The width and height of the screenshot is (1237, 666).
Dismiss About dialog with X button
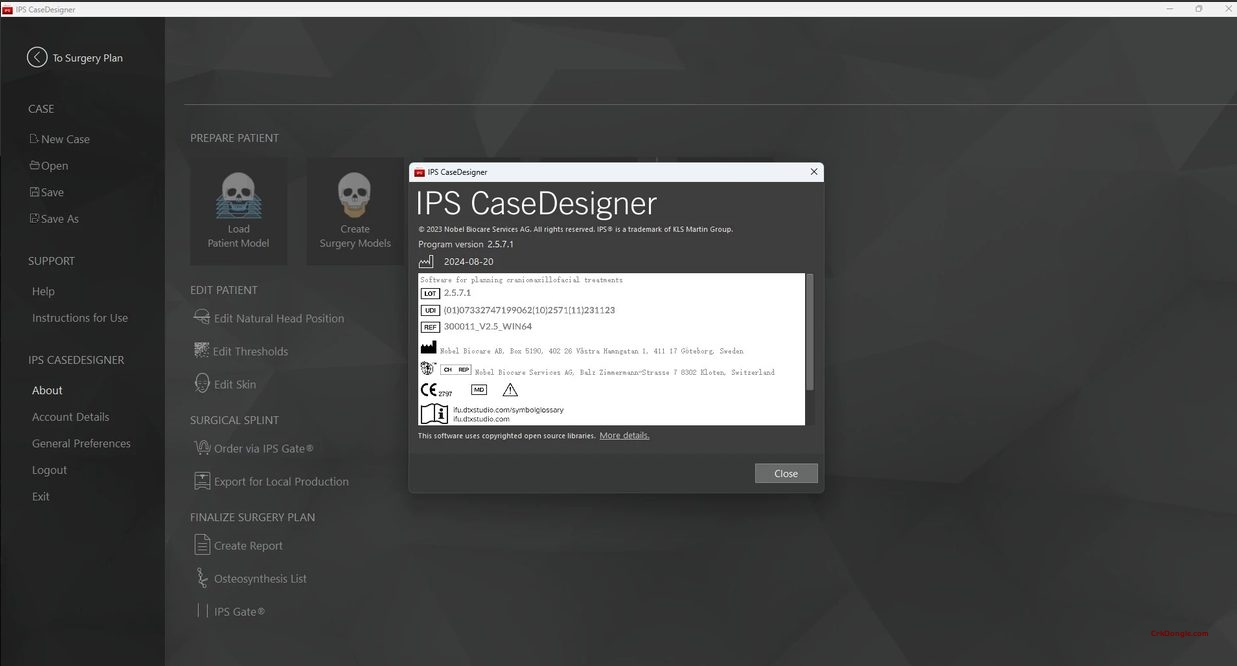(x=814, y=172)
